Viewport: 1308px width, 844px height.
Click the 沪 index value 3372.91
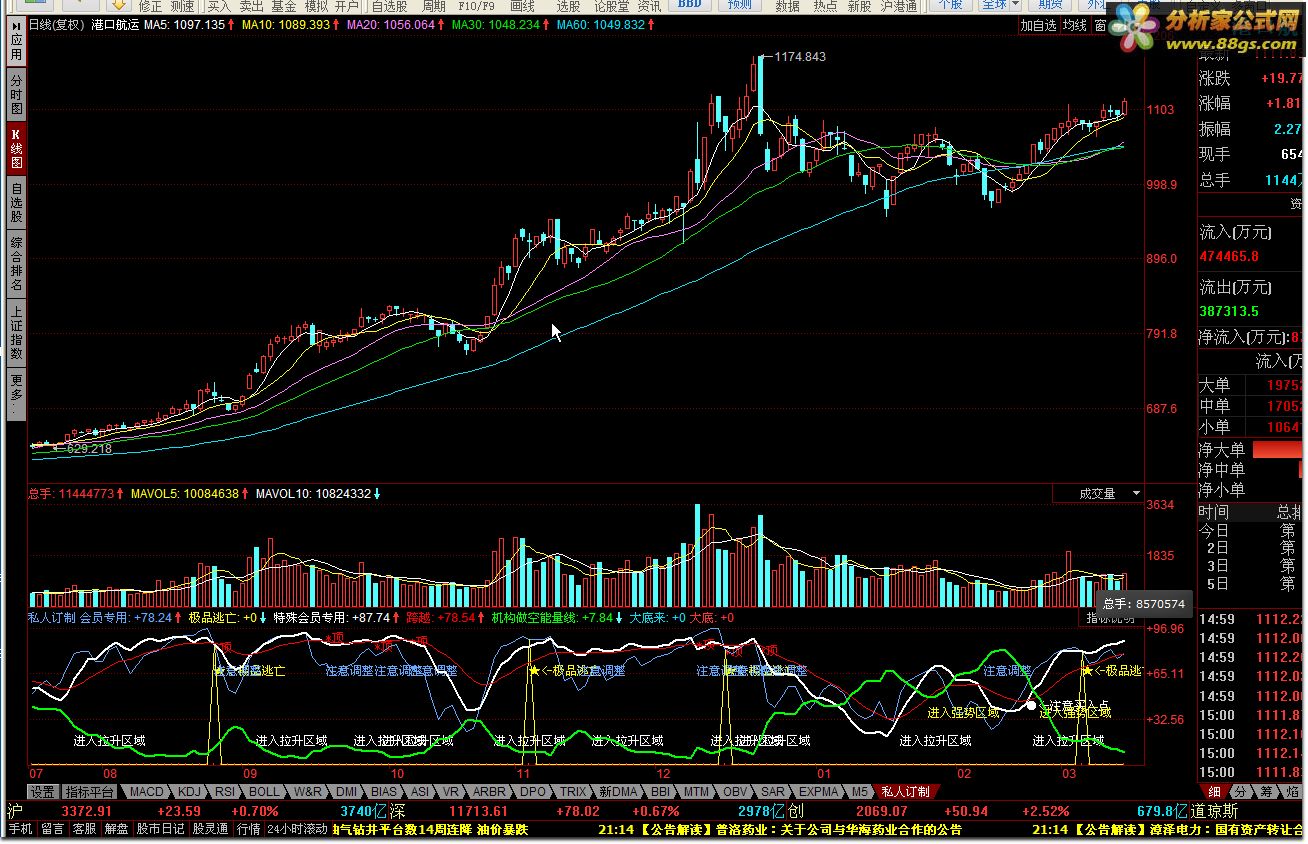89,811
